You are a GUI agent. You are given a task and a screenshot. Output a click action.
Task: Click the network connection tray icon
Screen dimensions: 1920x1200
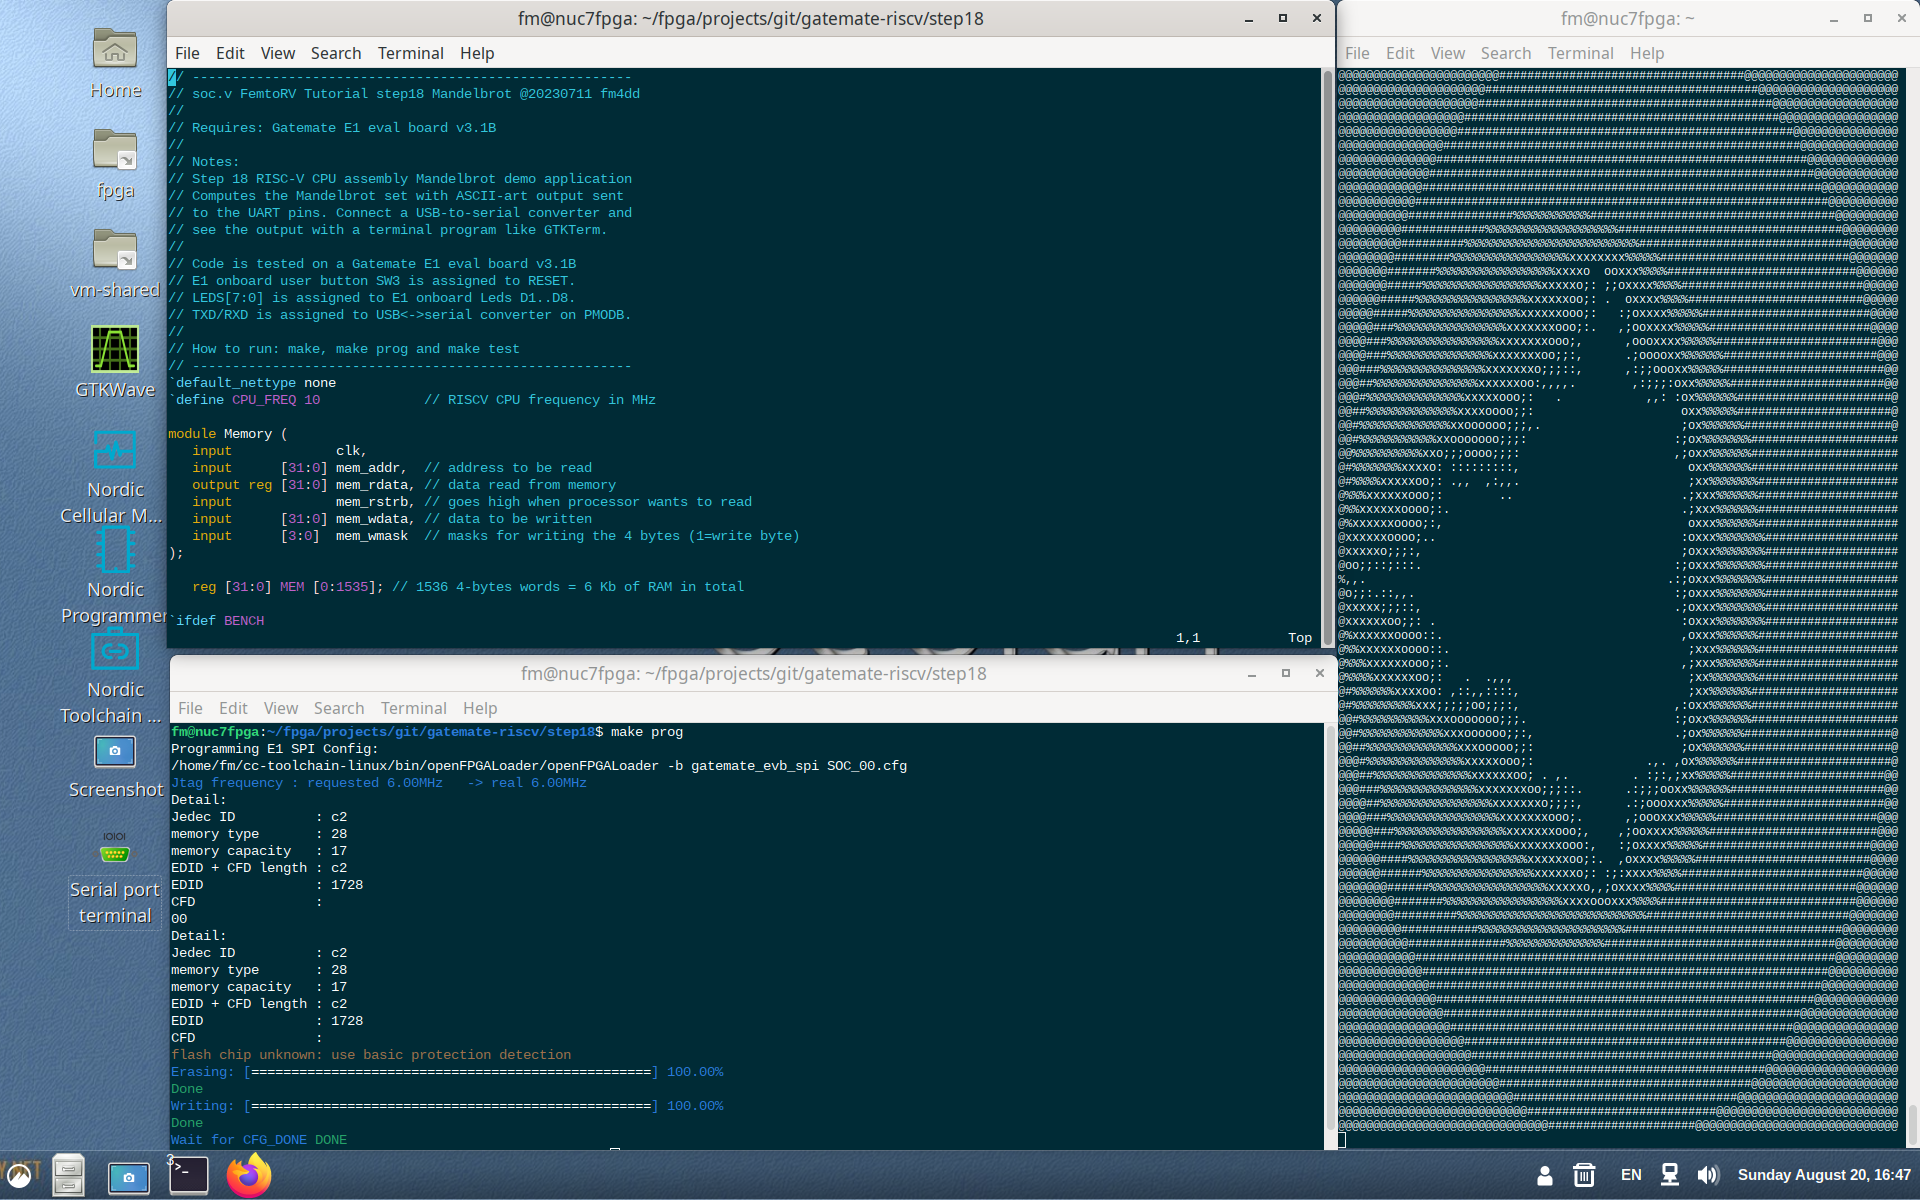click(x=1669, y=1175)
